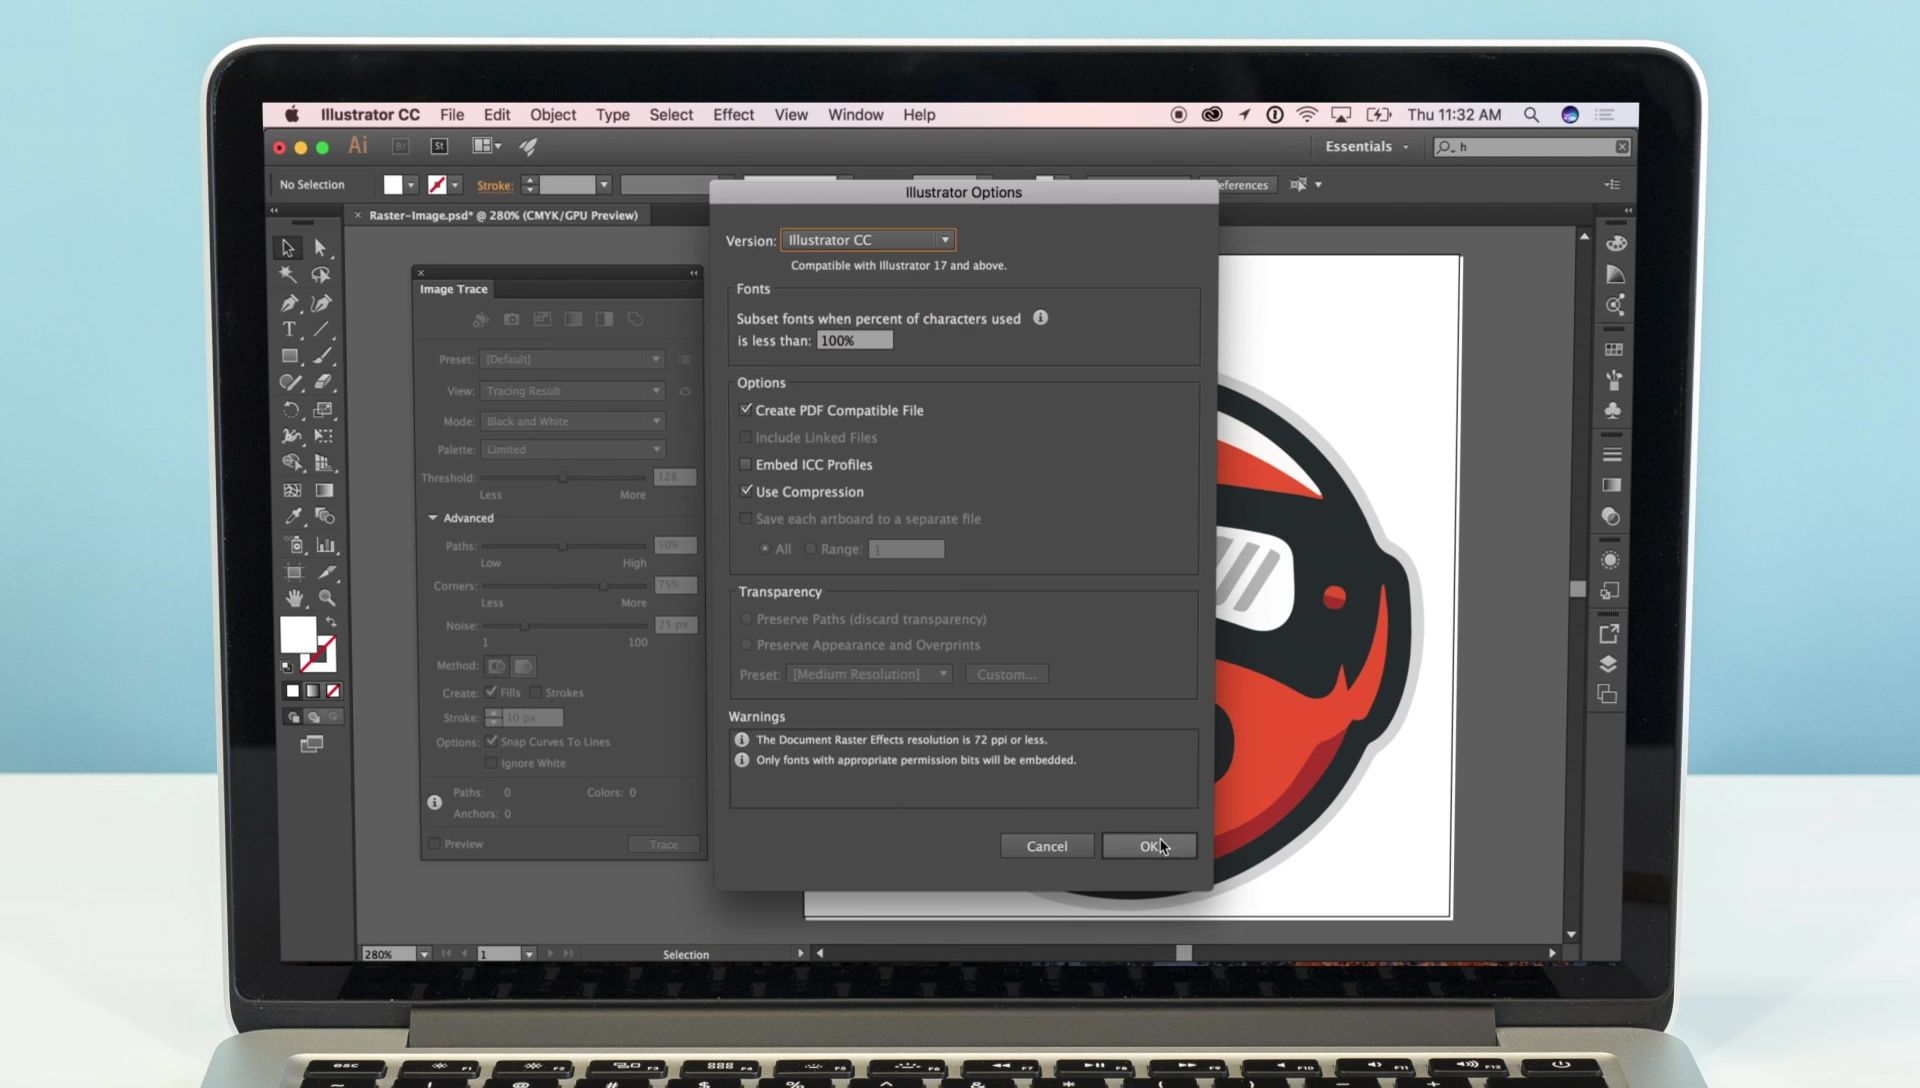The image size is (1920, 1088).
Task: Select Preserve Appearance and Overprints radio
Action: 746,645
